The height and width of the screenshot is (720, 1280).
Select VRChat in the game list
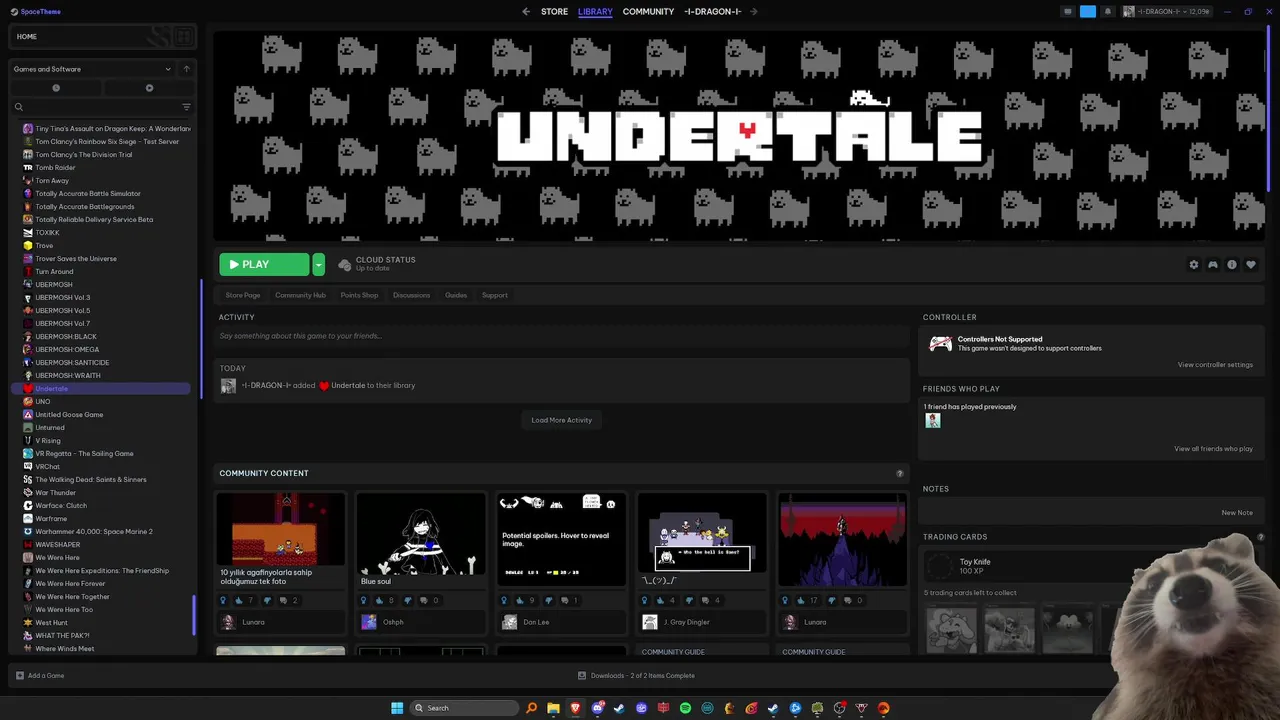point(100,466)
